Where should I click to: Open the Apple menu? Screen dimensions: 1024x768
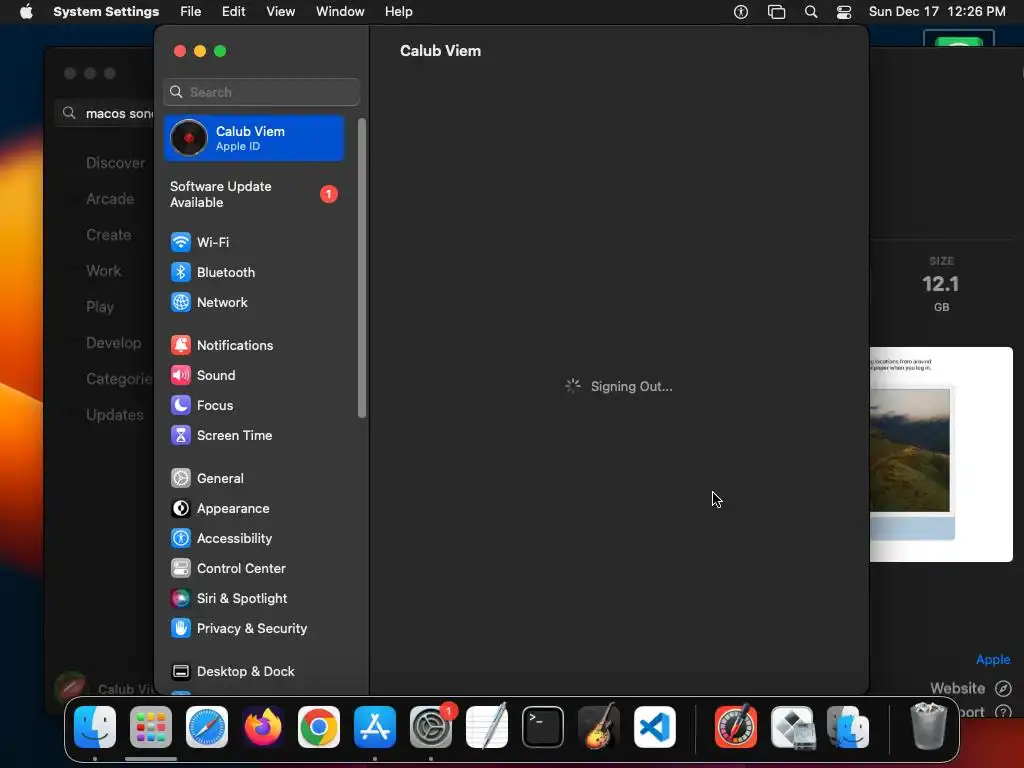point(25,12)
